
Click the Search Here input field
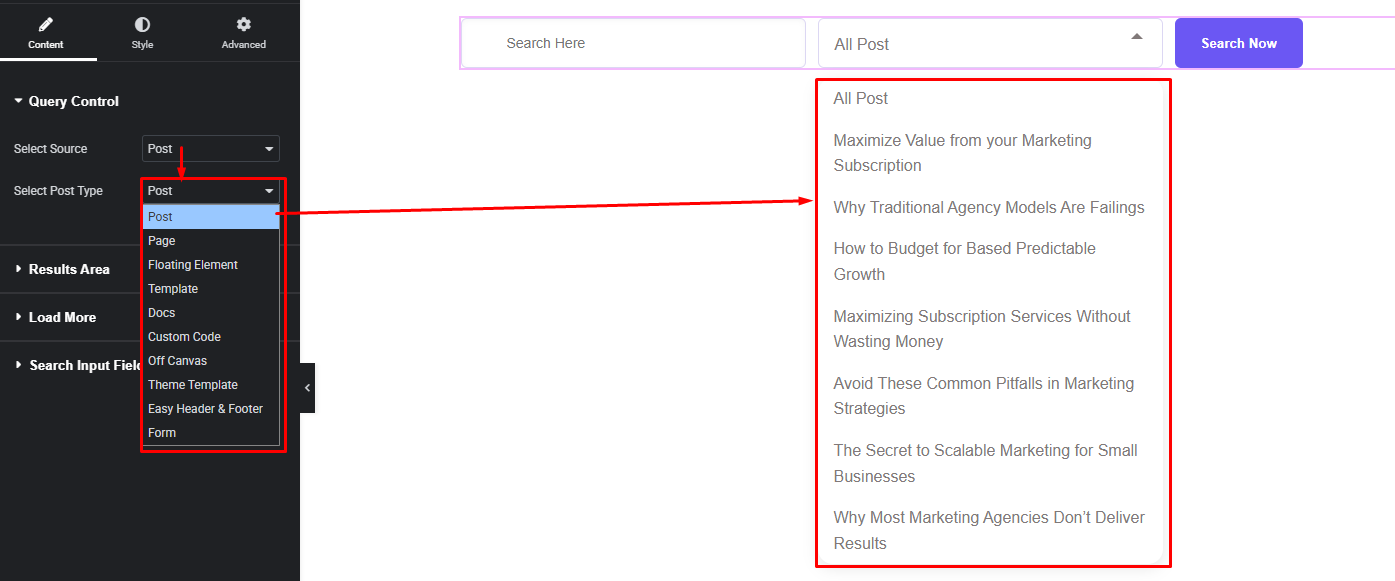[x=633, y=44]
